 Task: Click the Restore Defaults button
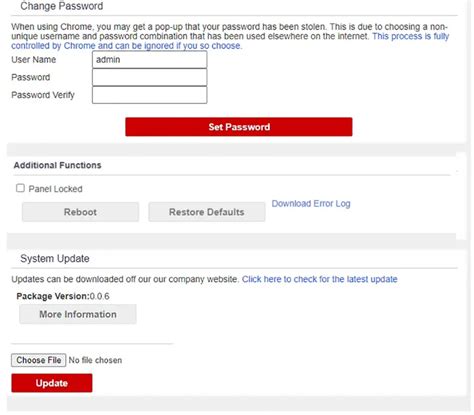207,212
